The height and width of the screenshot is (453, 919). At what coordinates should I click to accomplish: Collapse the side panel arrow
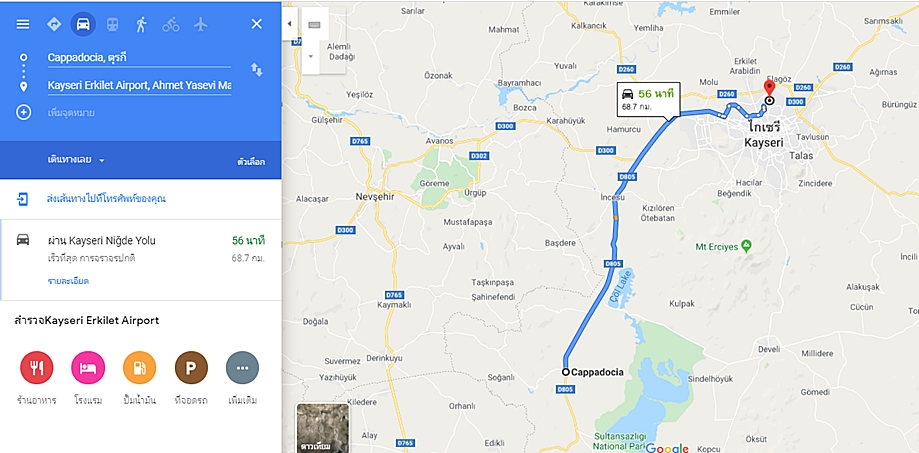[290, 23]
